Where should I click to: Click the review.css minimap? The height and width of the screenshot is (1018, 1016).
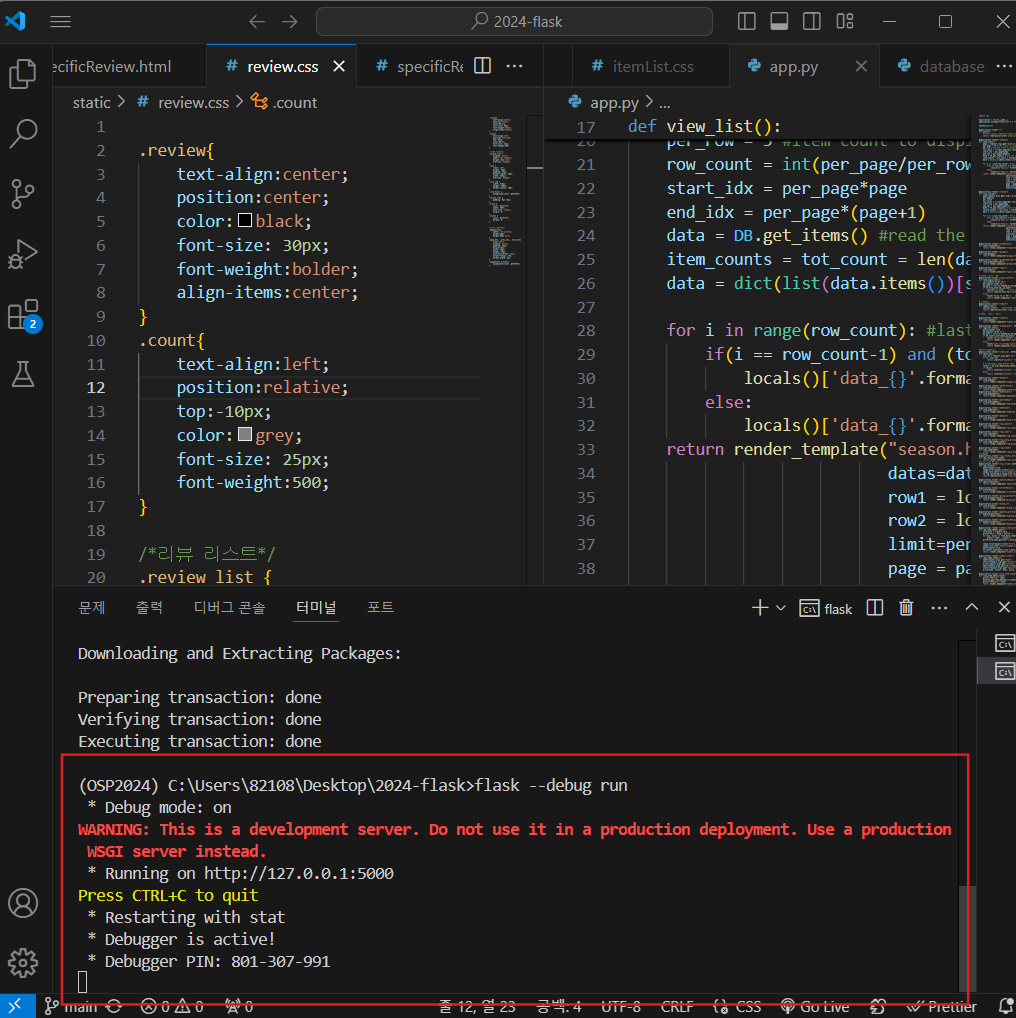[x=506, y=192]
